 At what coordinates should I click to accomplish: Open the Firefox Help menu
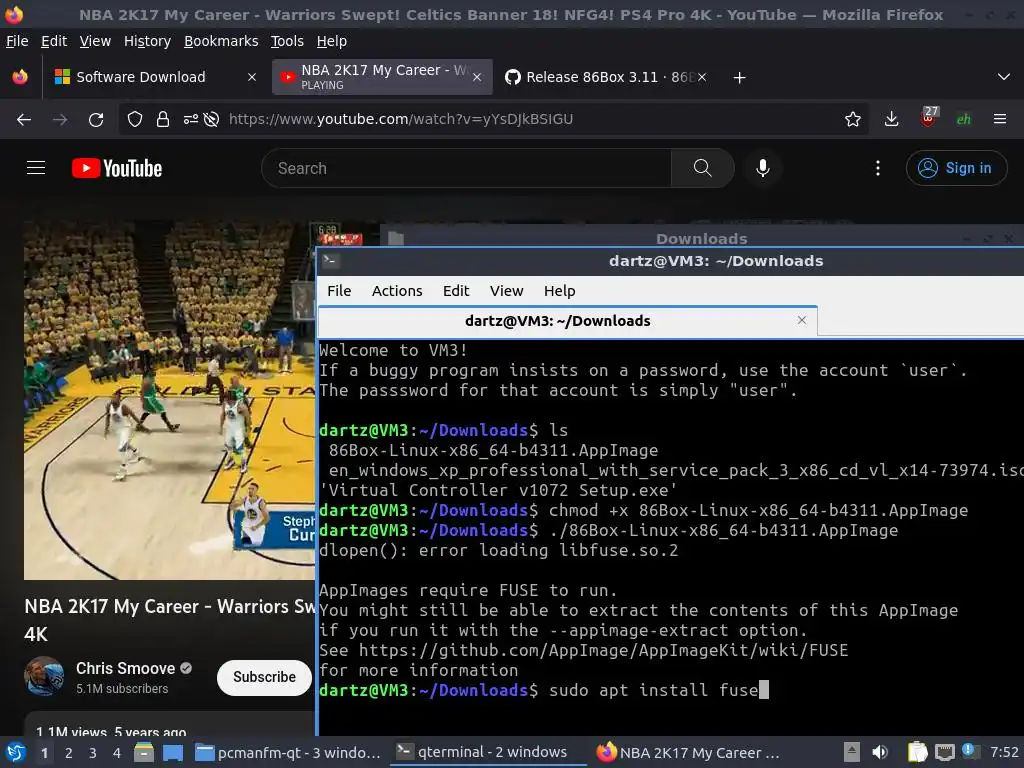(x=332, y=41)
